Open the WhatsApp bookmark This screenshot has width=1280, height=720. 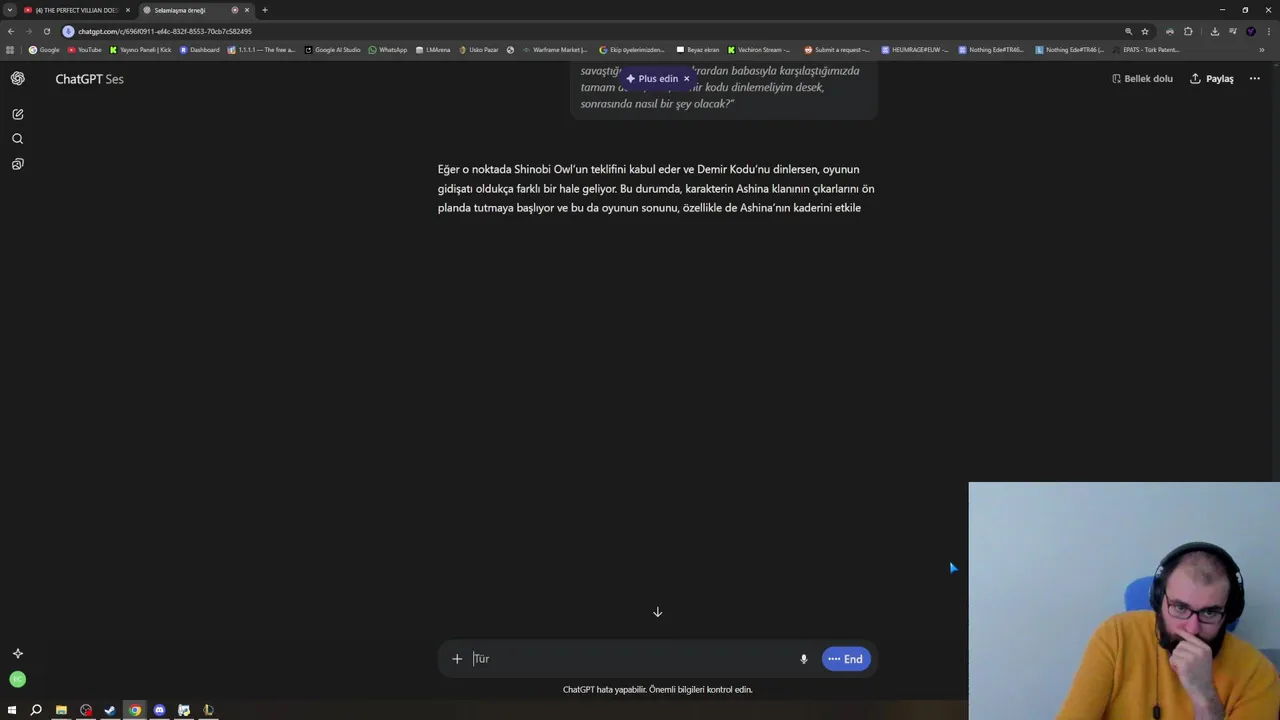(x=388, y=50)
